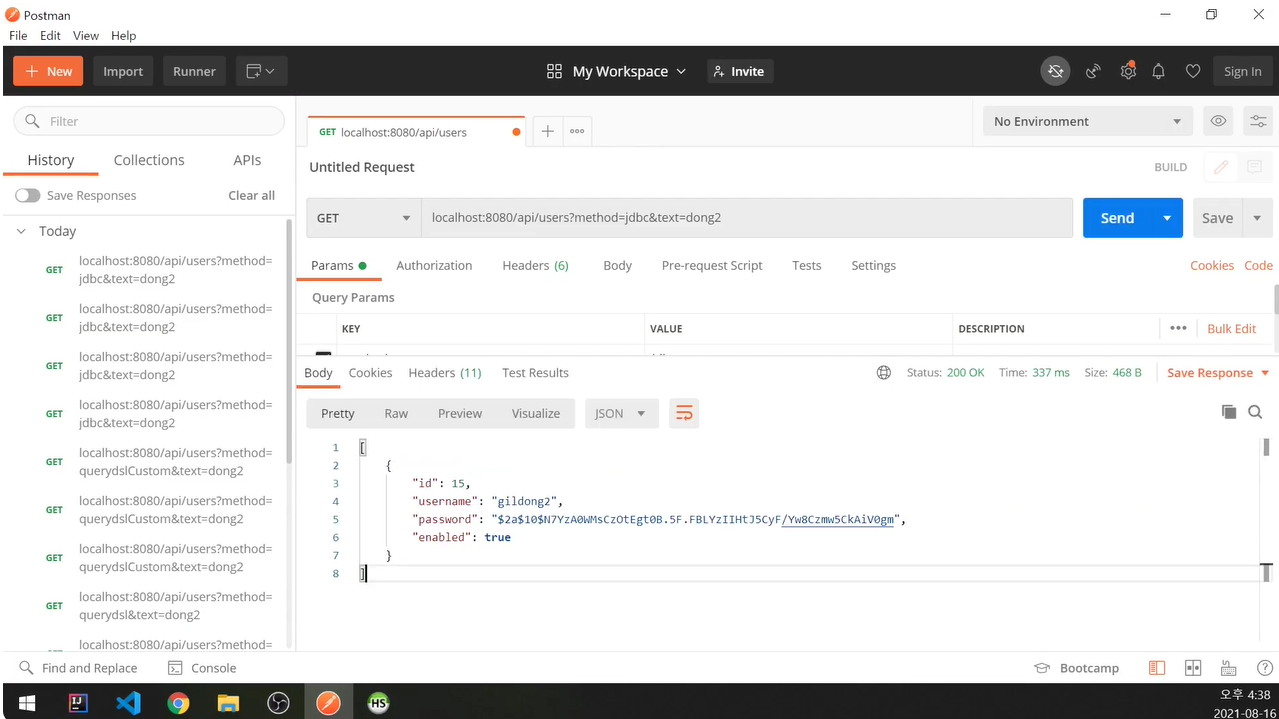
Task: Open IntelliJ IDEA from the taskbar
Action: 78,703
